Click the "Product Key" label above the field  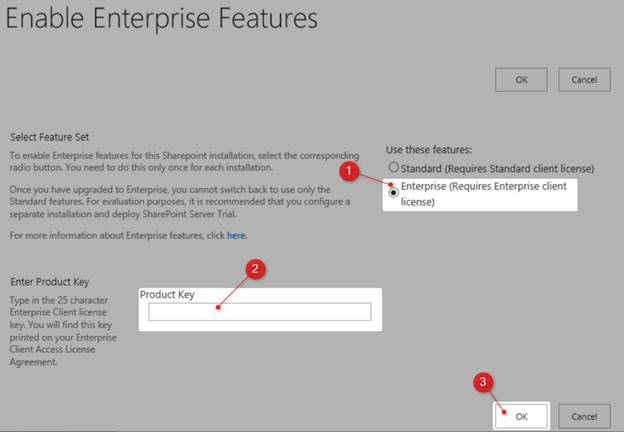click(x=167, y=294)
